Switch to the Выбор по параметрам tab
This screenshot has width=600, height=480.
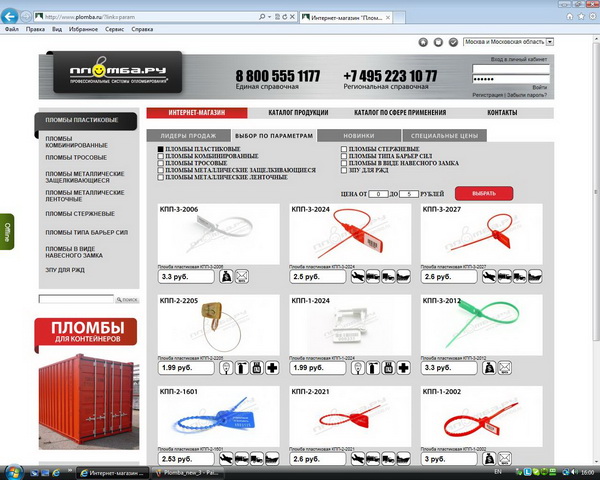click(274, 136)
